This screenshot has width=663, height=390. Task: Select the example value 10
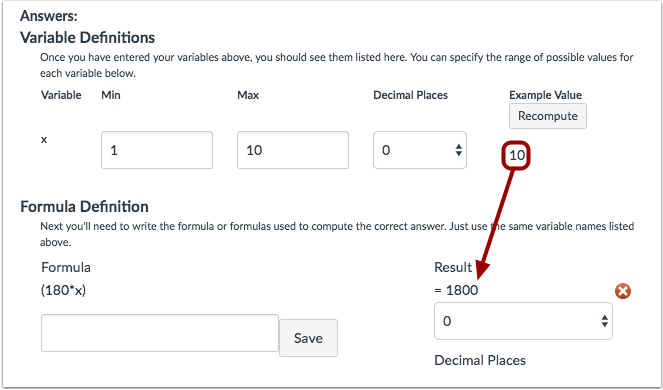[x=516, y=155]
